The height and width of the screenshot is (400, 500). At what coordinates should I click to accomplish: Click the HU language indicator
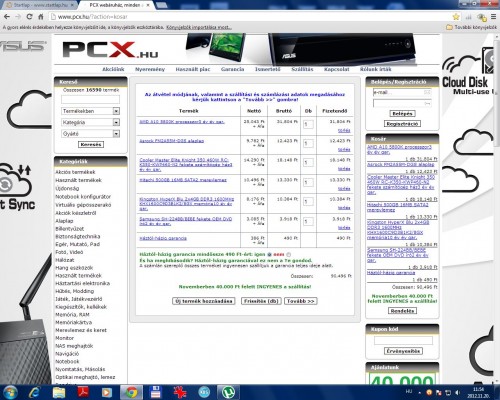click(409, 392)
